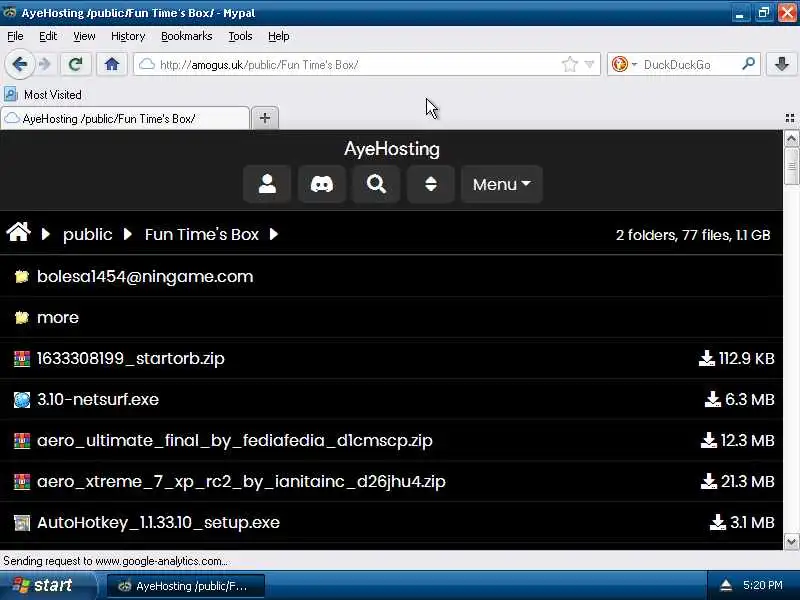Open the Most Visited bookmarks folder
The width and height of the screenshot is (800, 600).
pyautogui.click(x=43, y=95)
